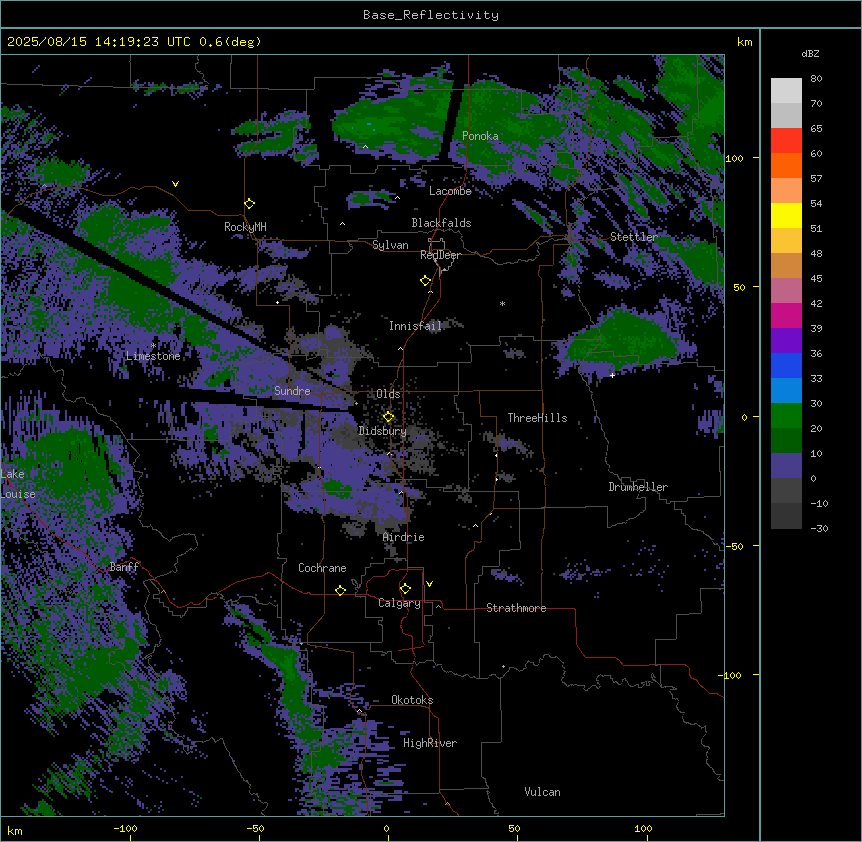The height and width of the screenshot is (842, 862).
Task: Select the Banff town label
Action: click(x=124, y=567)
